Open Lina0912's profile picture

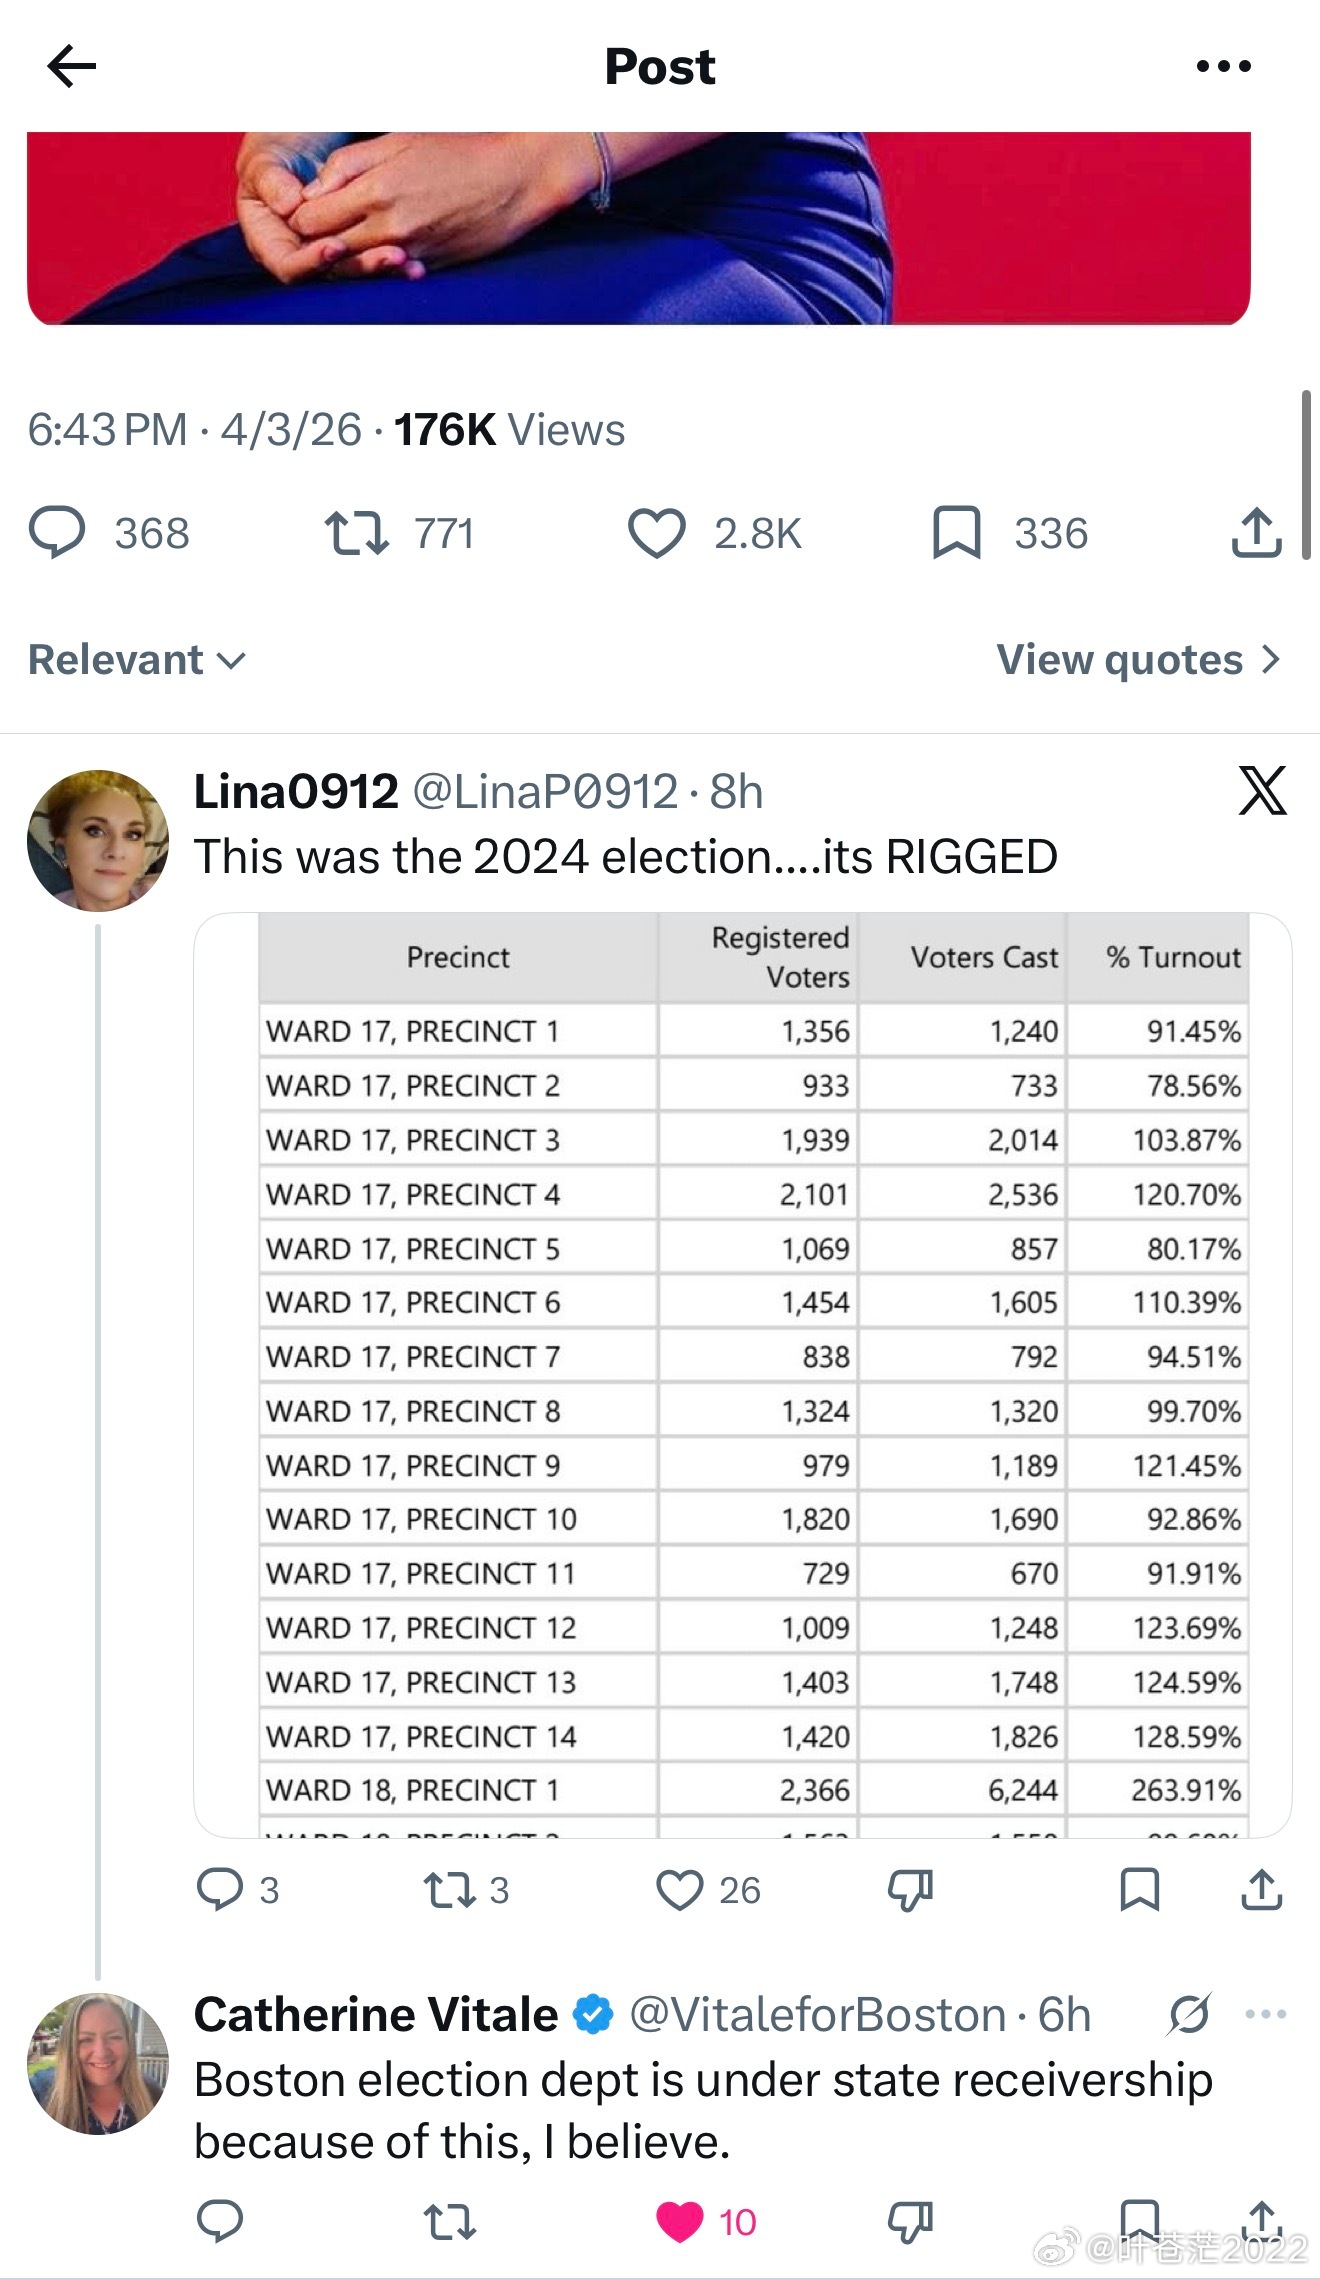[x=98, y=840]
